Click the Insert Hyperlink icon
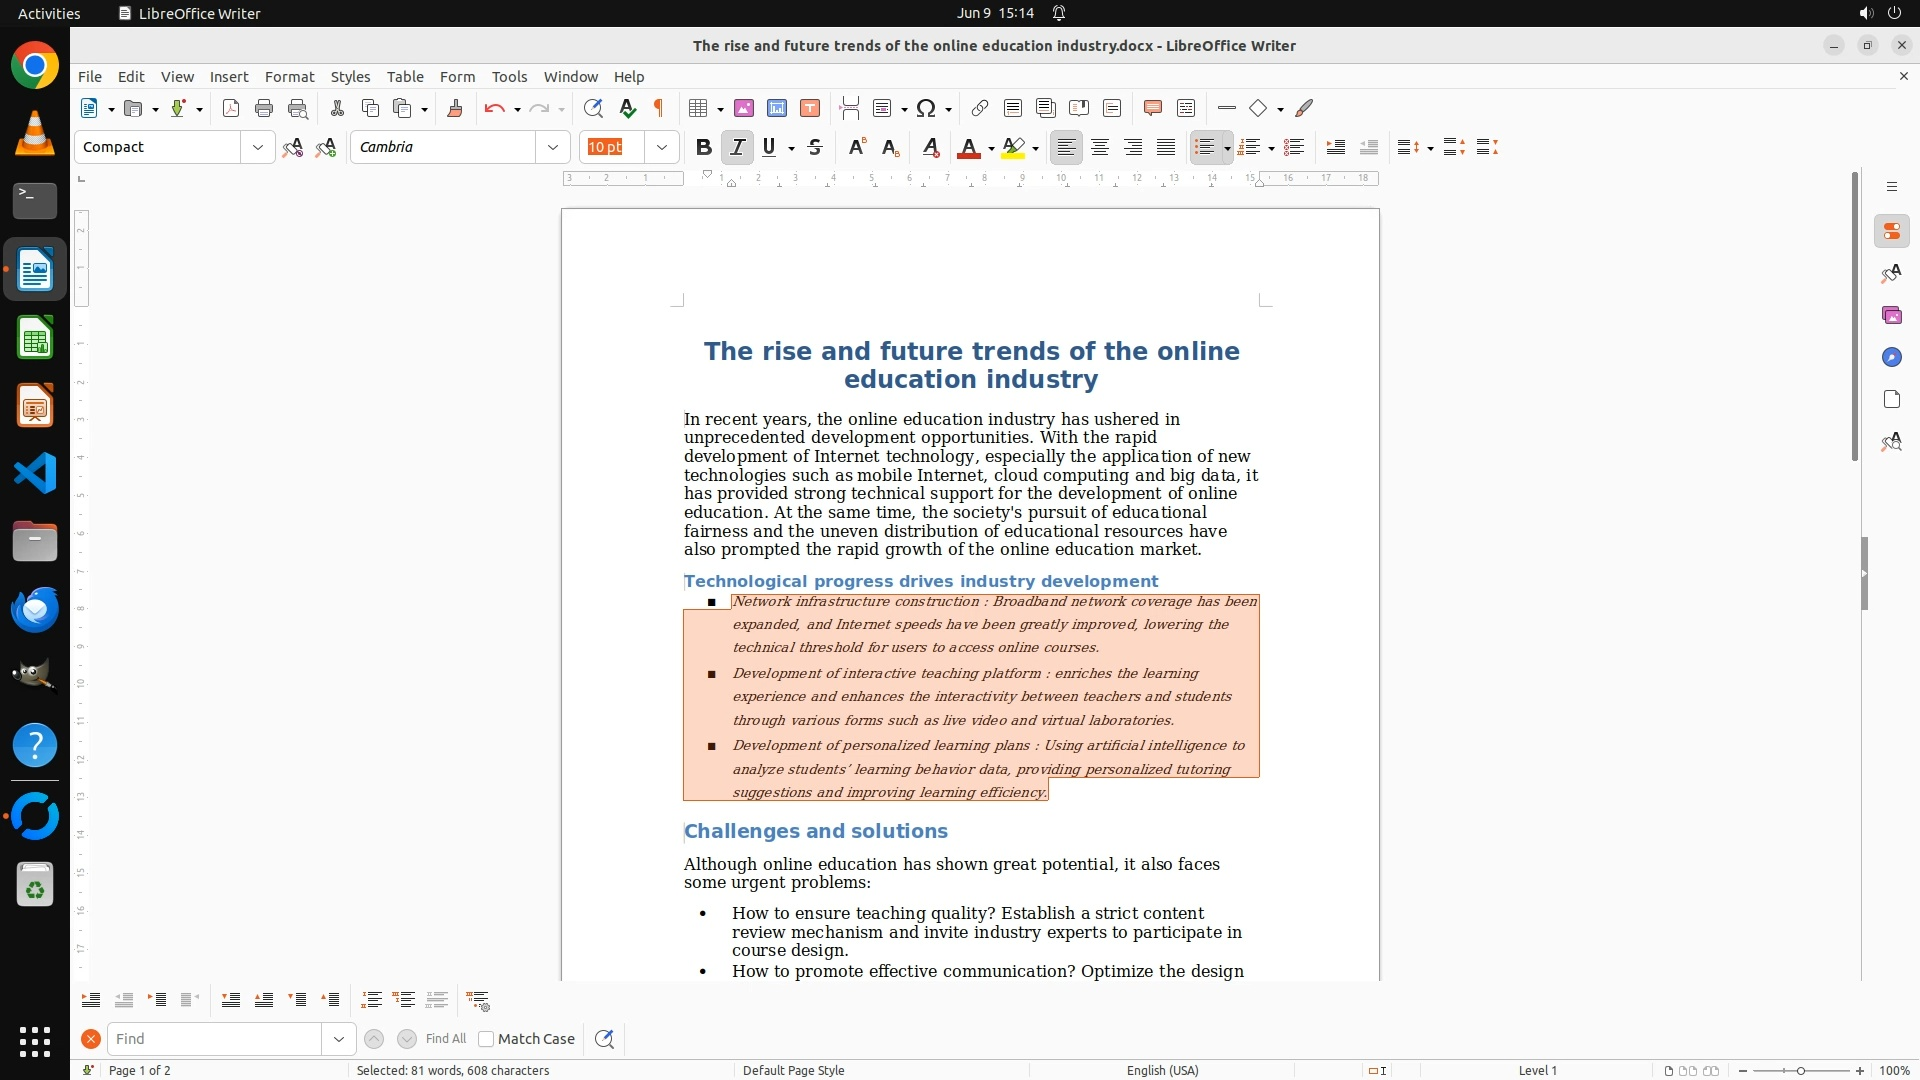The height and width of the screenshot is (1080, 1920). 980,108
